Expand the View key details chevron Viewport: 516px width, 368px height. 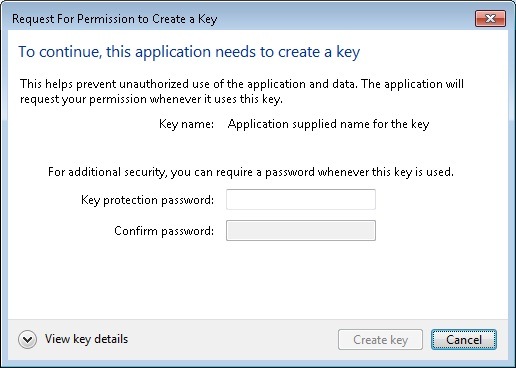27,340
